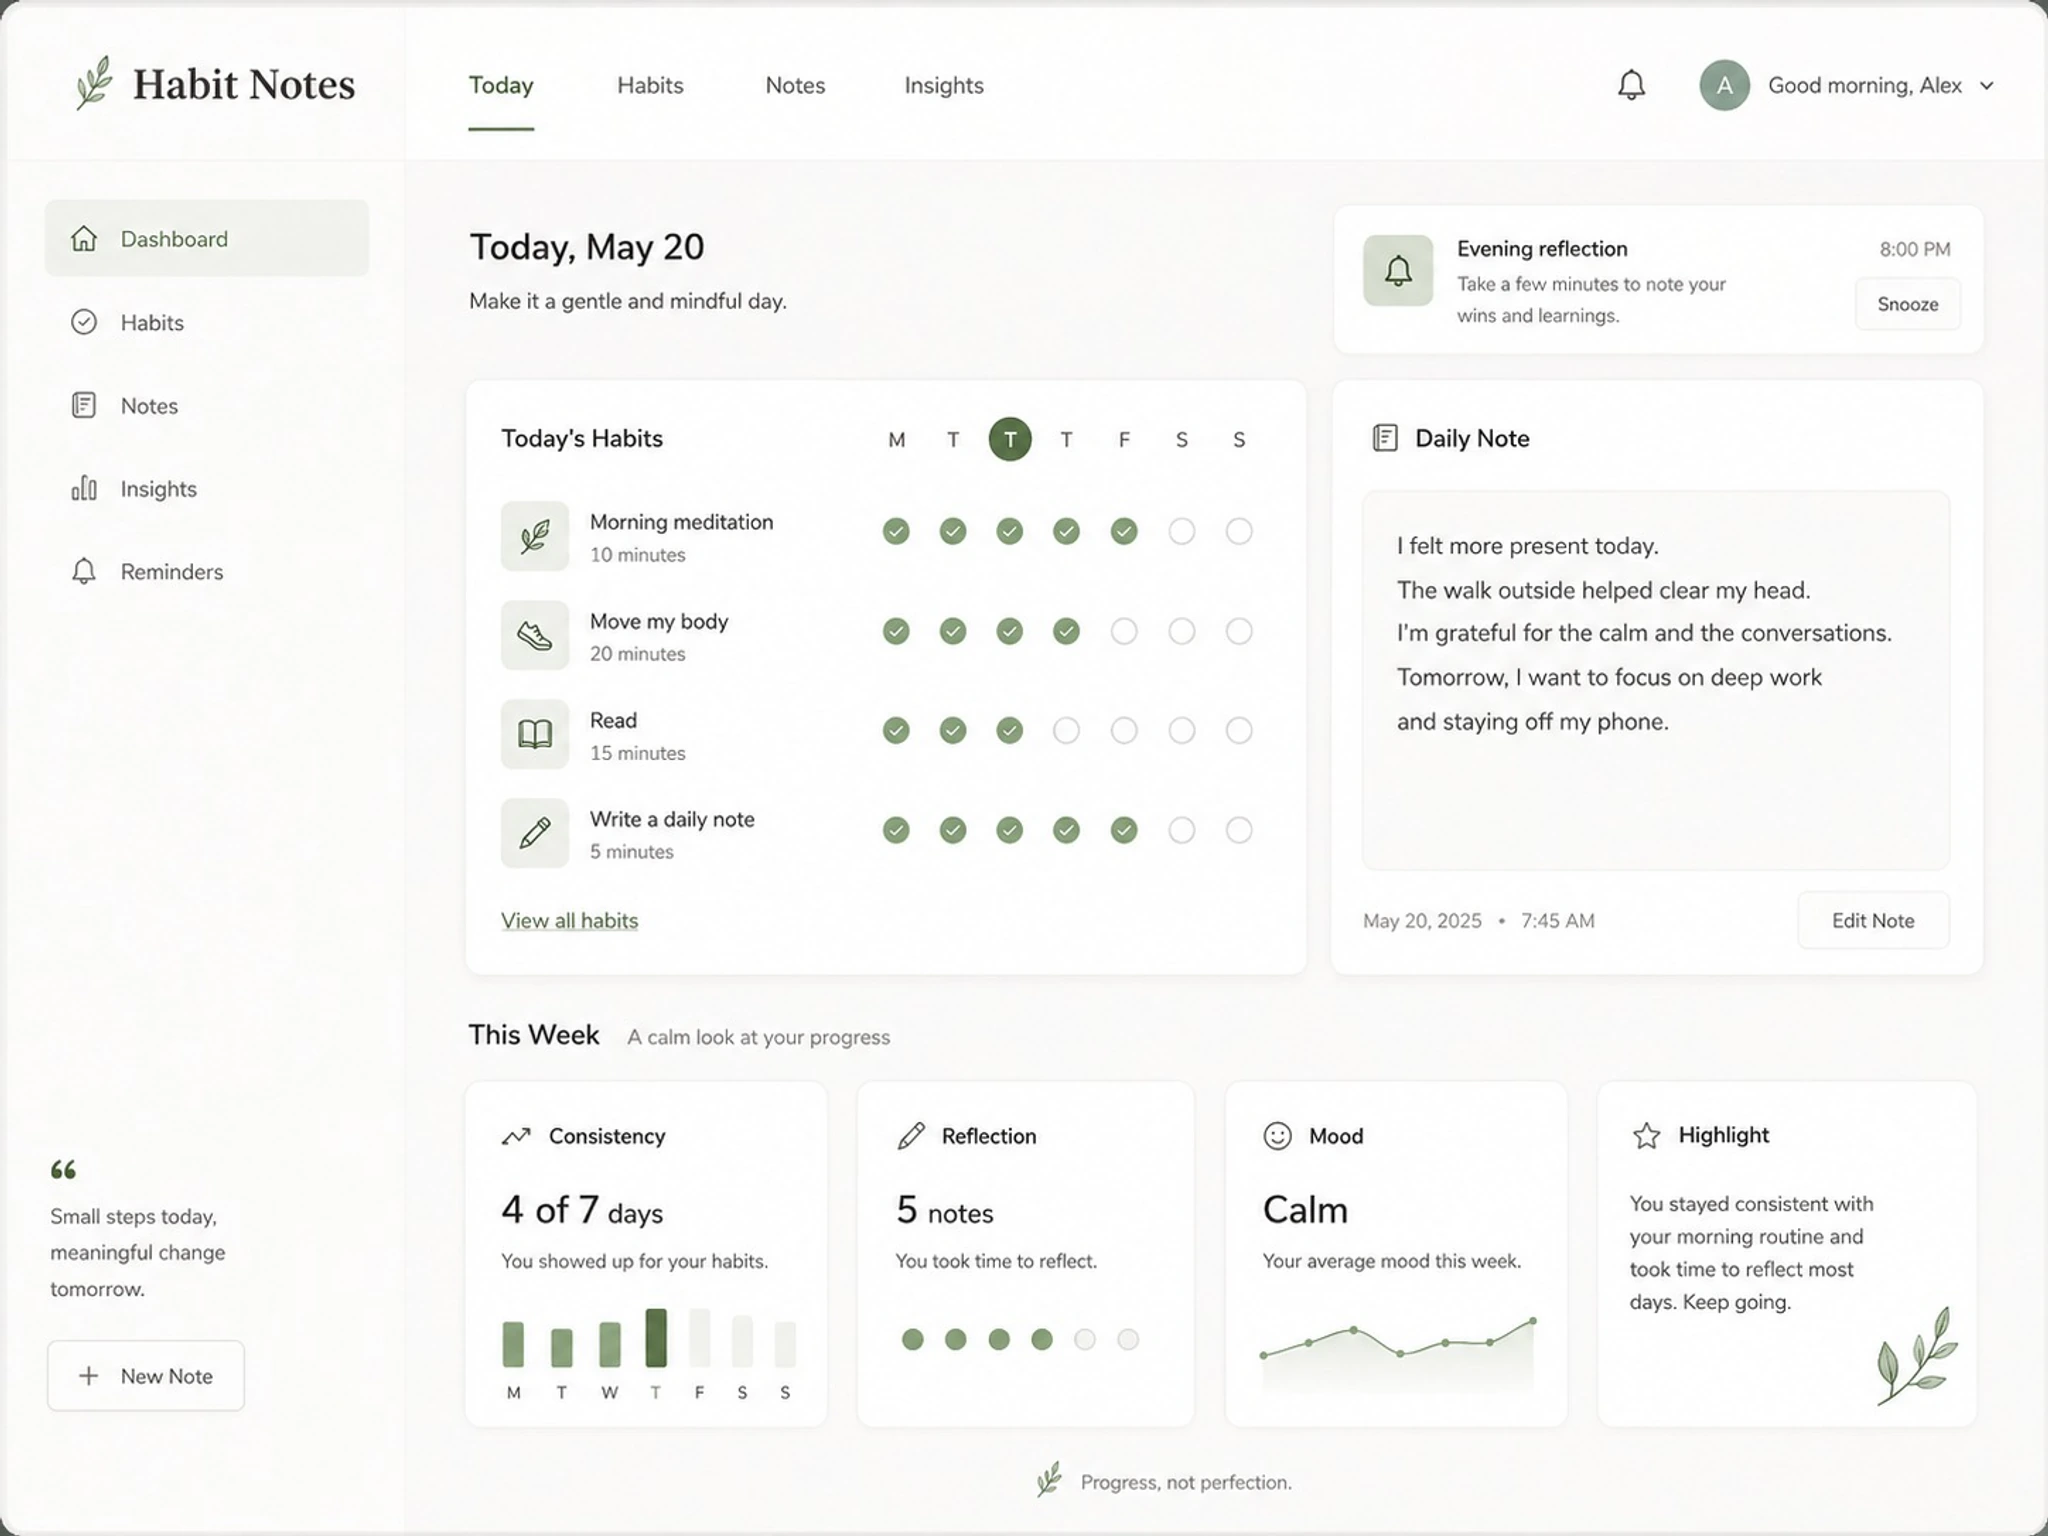The width and height of the screenshot is (2048, 1536).
Task: Click the Write a daily note pencil icon
Action: pos(535,832)
